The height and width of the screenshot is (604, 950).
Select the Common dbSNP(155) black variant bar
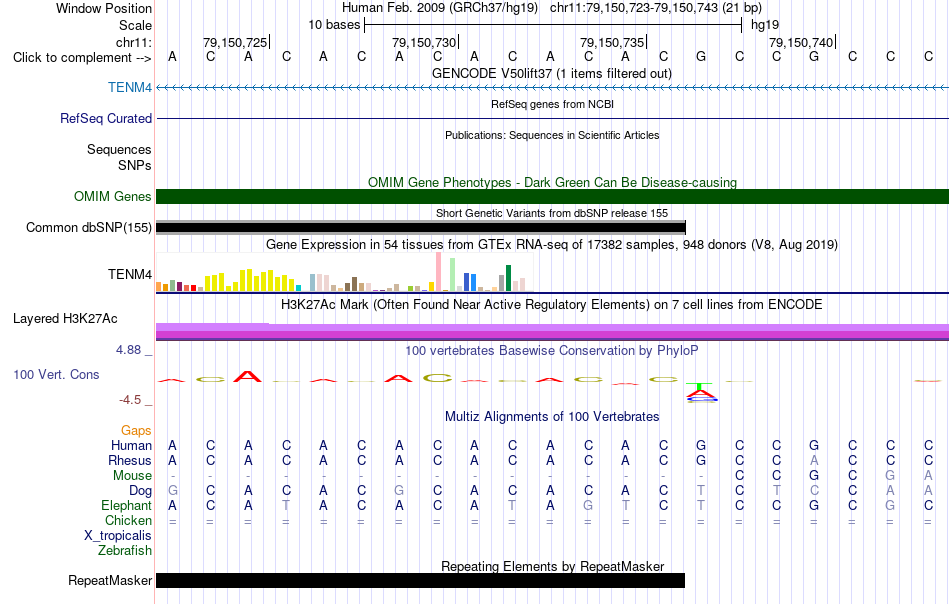[x=420, y=228]
